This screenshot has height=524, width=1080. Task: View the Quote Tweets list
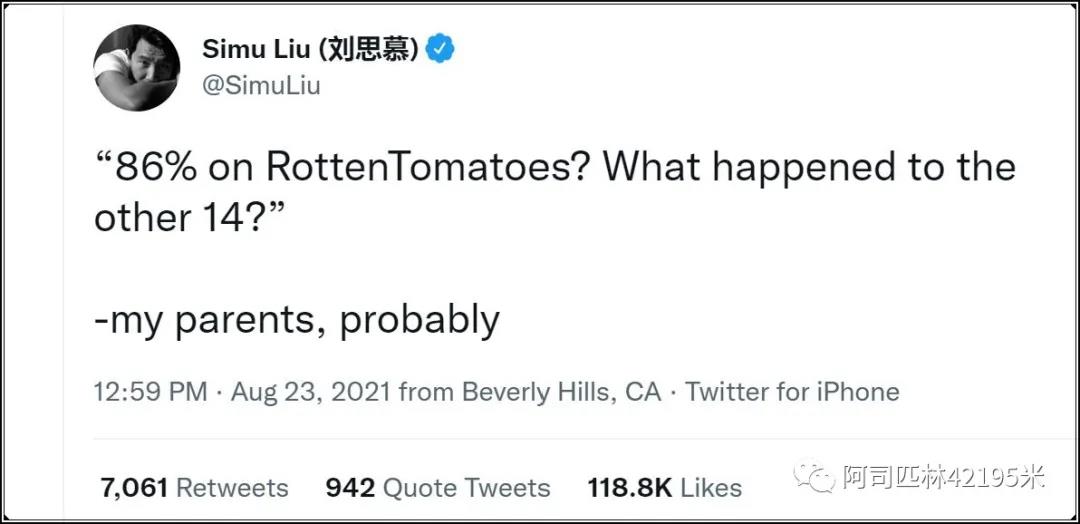[x=467, y=488]
